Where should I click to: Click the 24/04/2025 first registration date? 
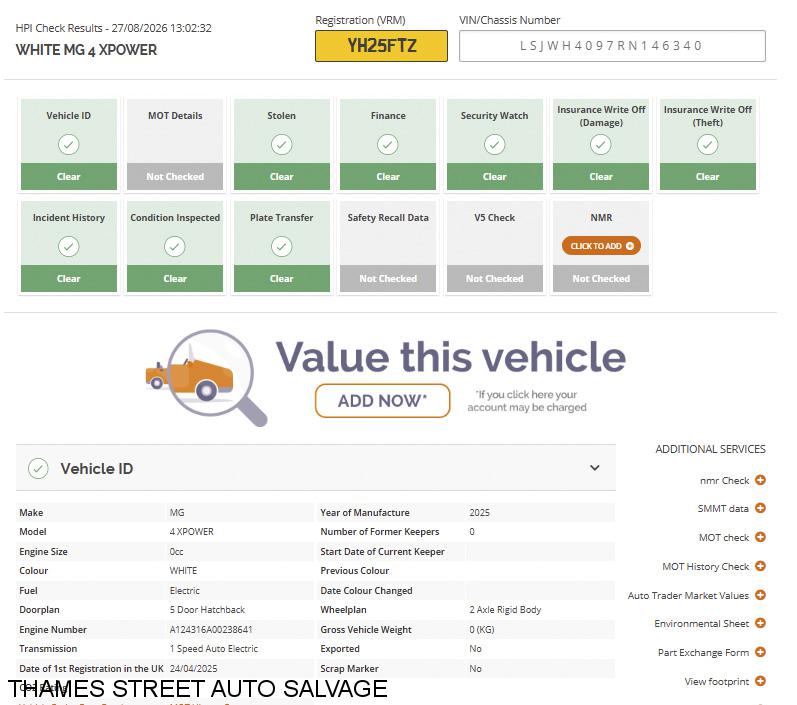[193, 668]
